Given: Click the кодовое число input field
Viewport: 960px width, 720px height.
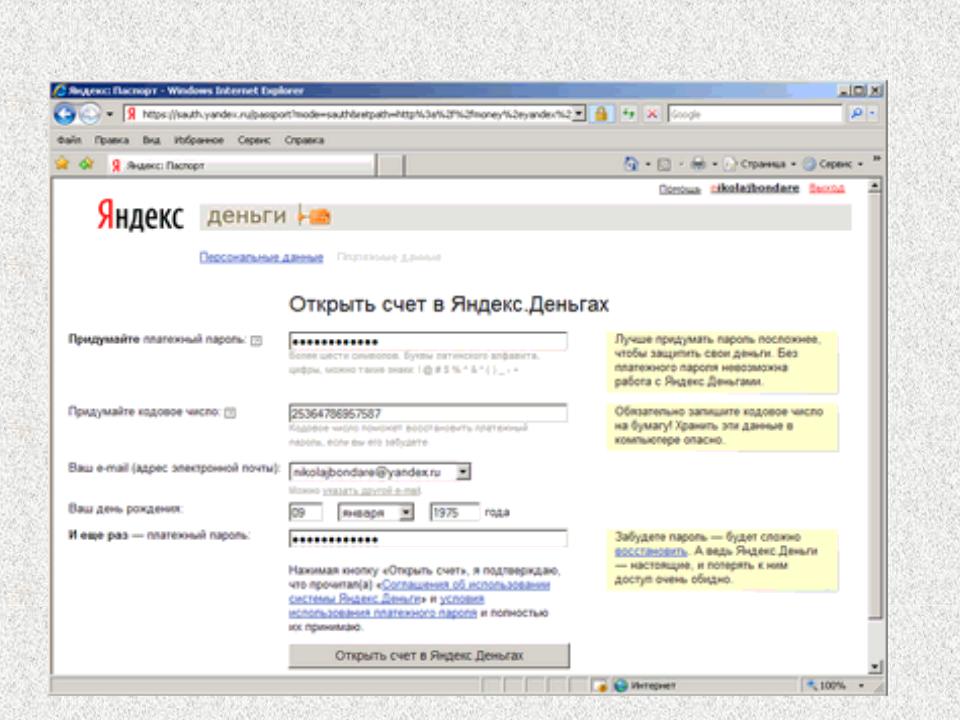Looking at the screenshot, I should click(428, 413).
